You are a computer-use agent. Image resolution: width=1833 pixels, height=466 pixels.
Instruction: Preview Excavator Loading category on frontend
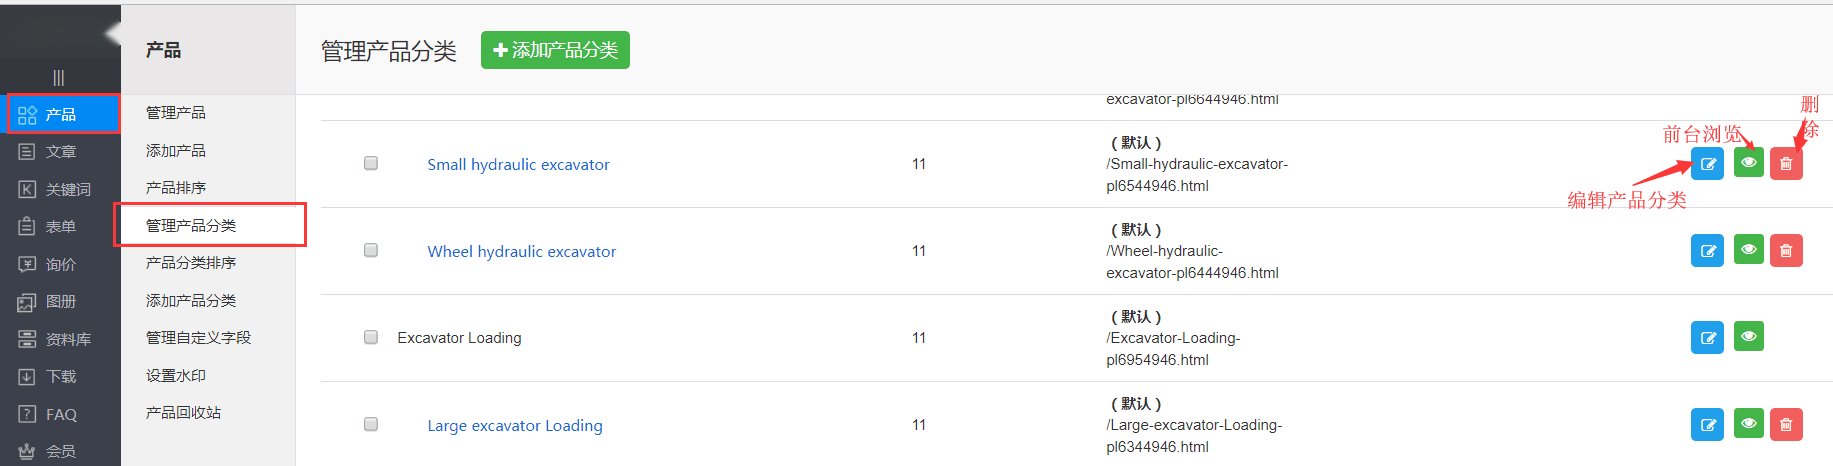tap(1748, 337)
